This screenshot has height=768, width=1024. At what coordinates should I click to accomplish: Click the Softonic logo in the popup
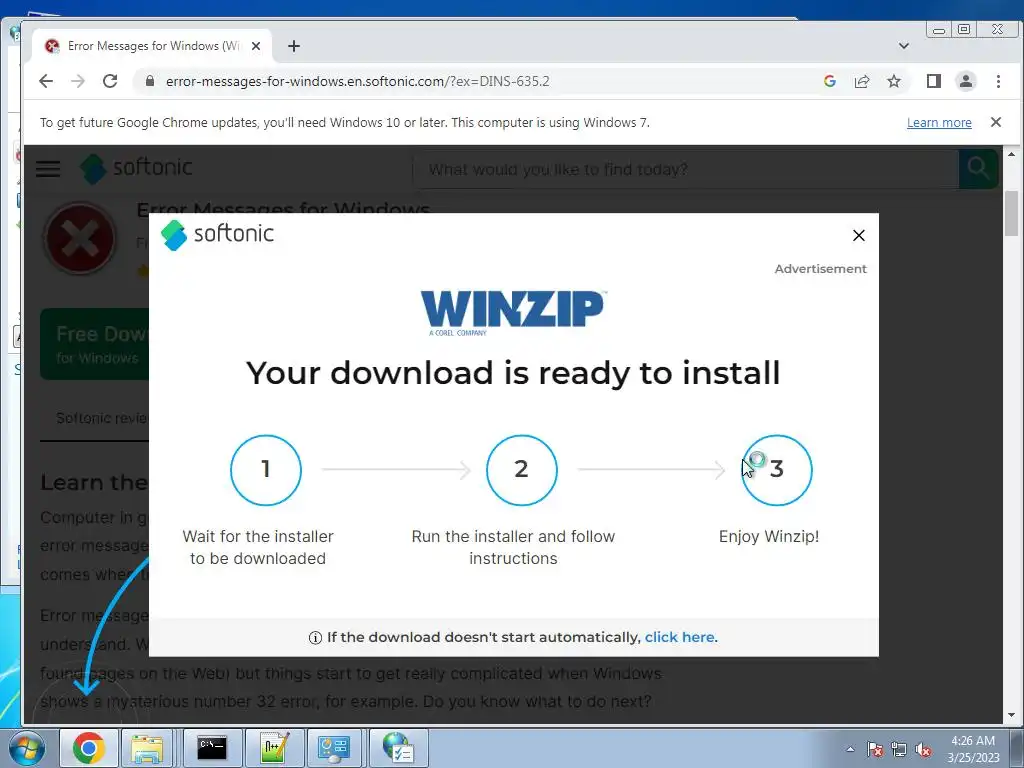point(217,234)
